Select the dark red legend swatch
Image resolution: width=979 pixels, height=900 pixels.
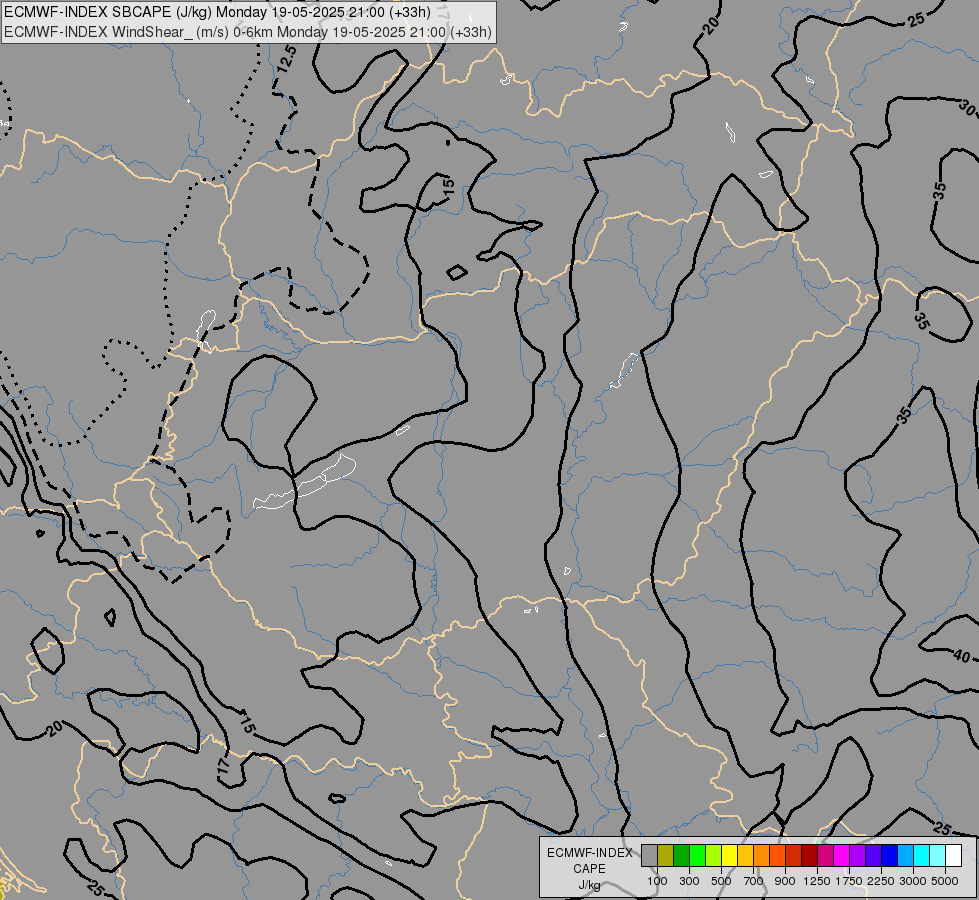pos(810,856)
